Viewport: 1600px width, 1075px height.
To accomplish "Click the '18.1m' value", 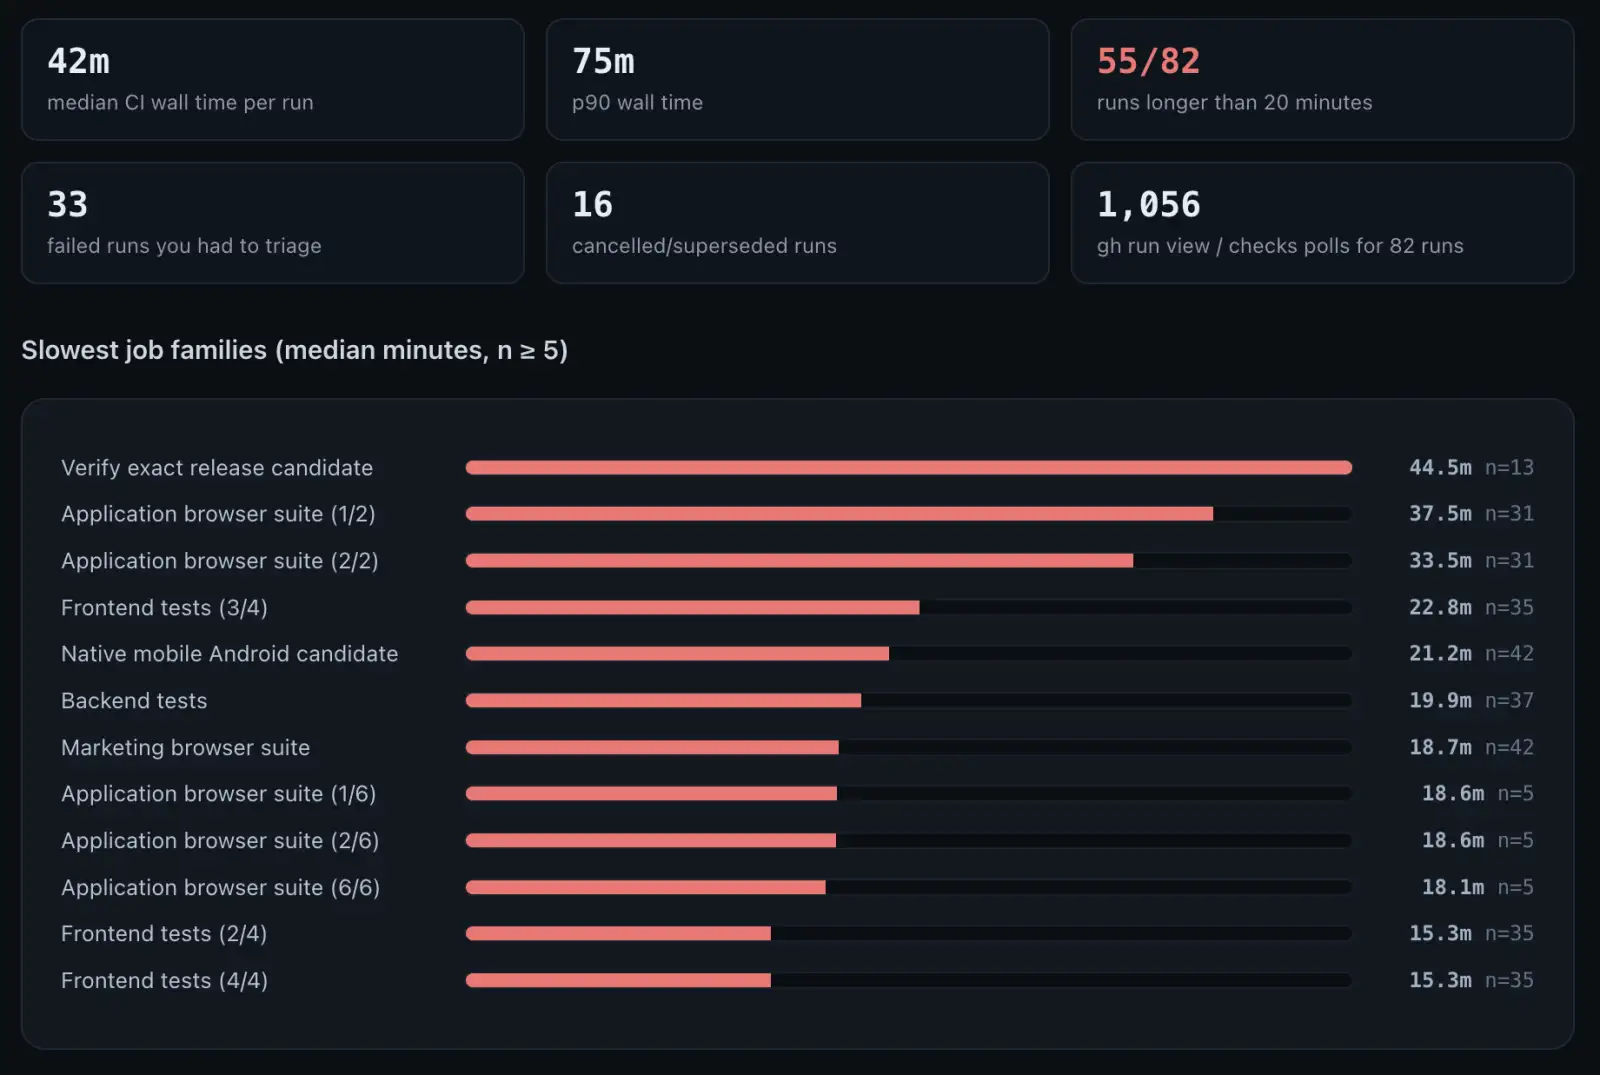I will pyautogui.click(x=1453, y=887).
